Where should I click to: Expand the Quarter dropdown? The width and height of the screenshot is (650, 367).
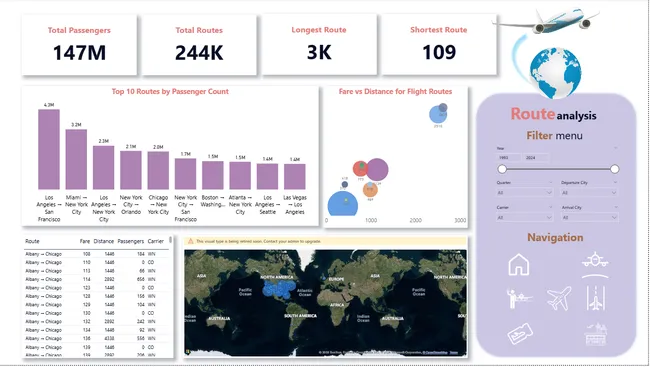525,193
